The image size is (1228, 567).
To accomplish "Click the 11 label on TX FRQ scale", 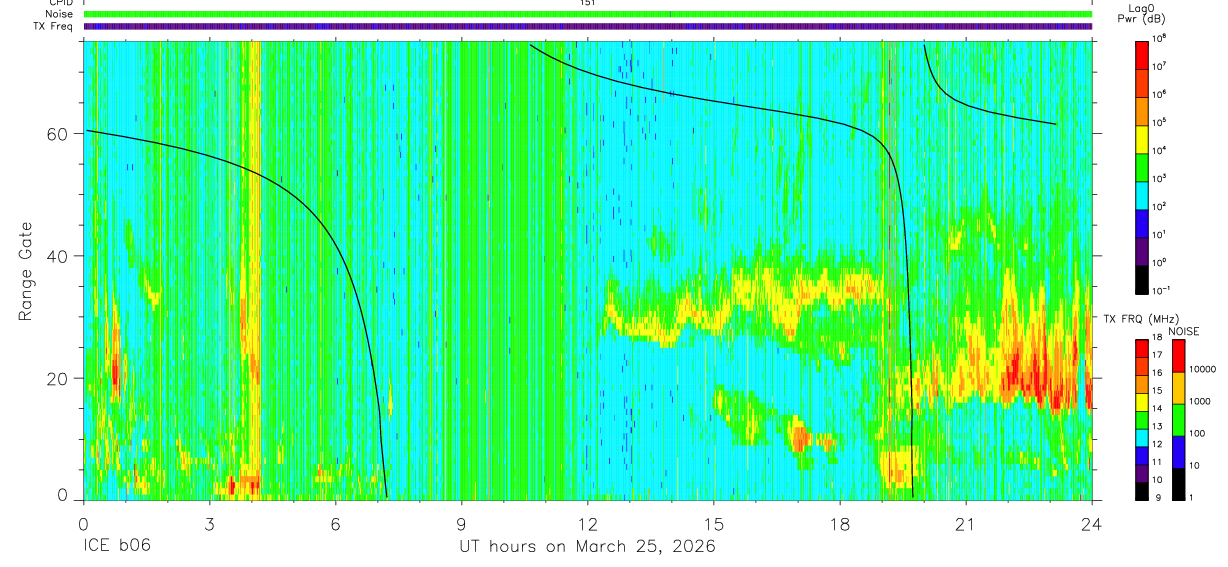I will 1157,461.
